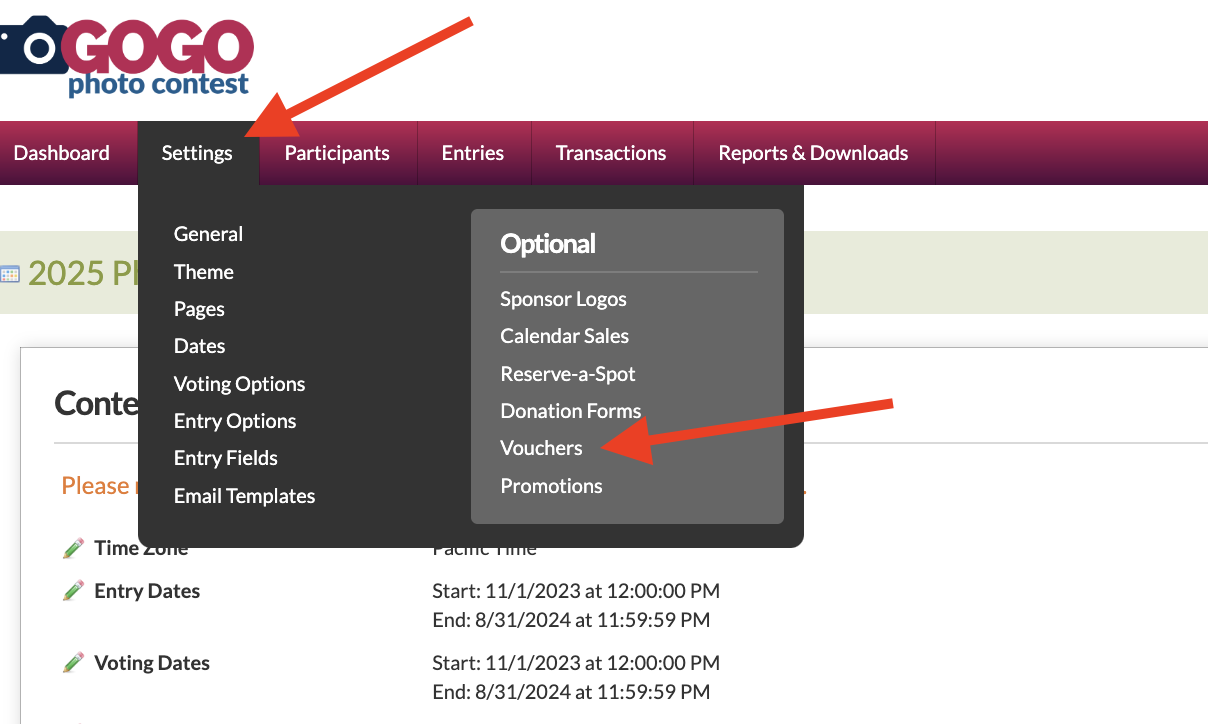Go to the Dashboard tab
Screen dimensions: 1208x724
click(x=62, y=153)
